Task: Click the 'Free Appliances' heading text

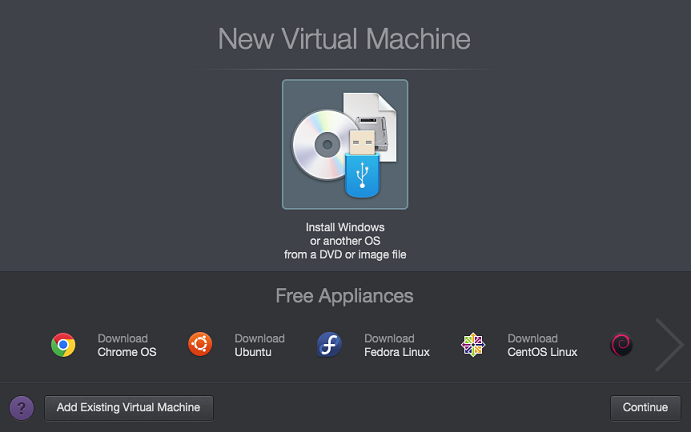Action: coord(345,296)
